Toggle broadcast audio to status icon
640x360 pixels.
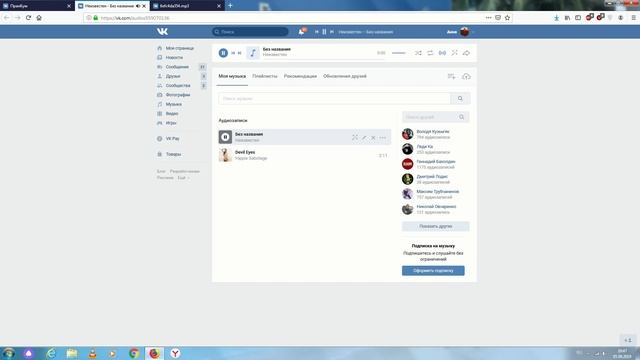click(442, 53)
